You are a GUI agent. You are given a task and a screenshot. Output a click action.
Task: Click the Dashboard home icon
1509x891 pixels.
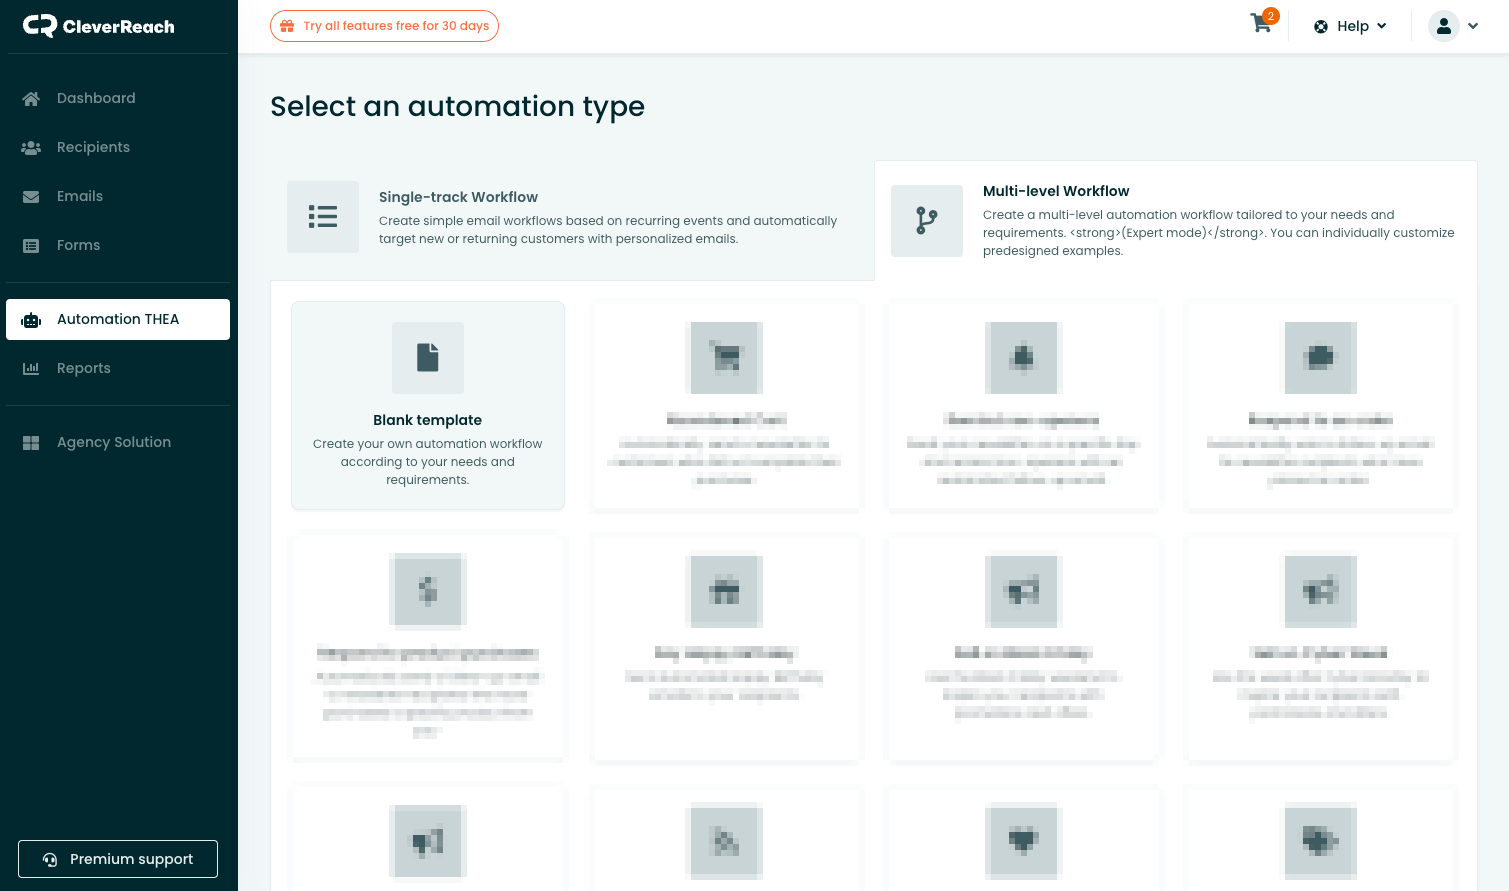click(x=31, y=98)
